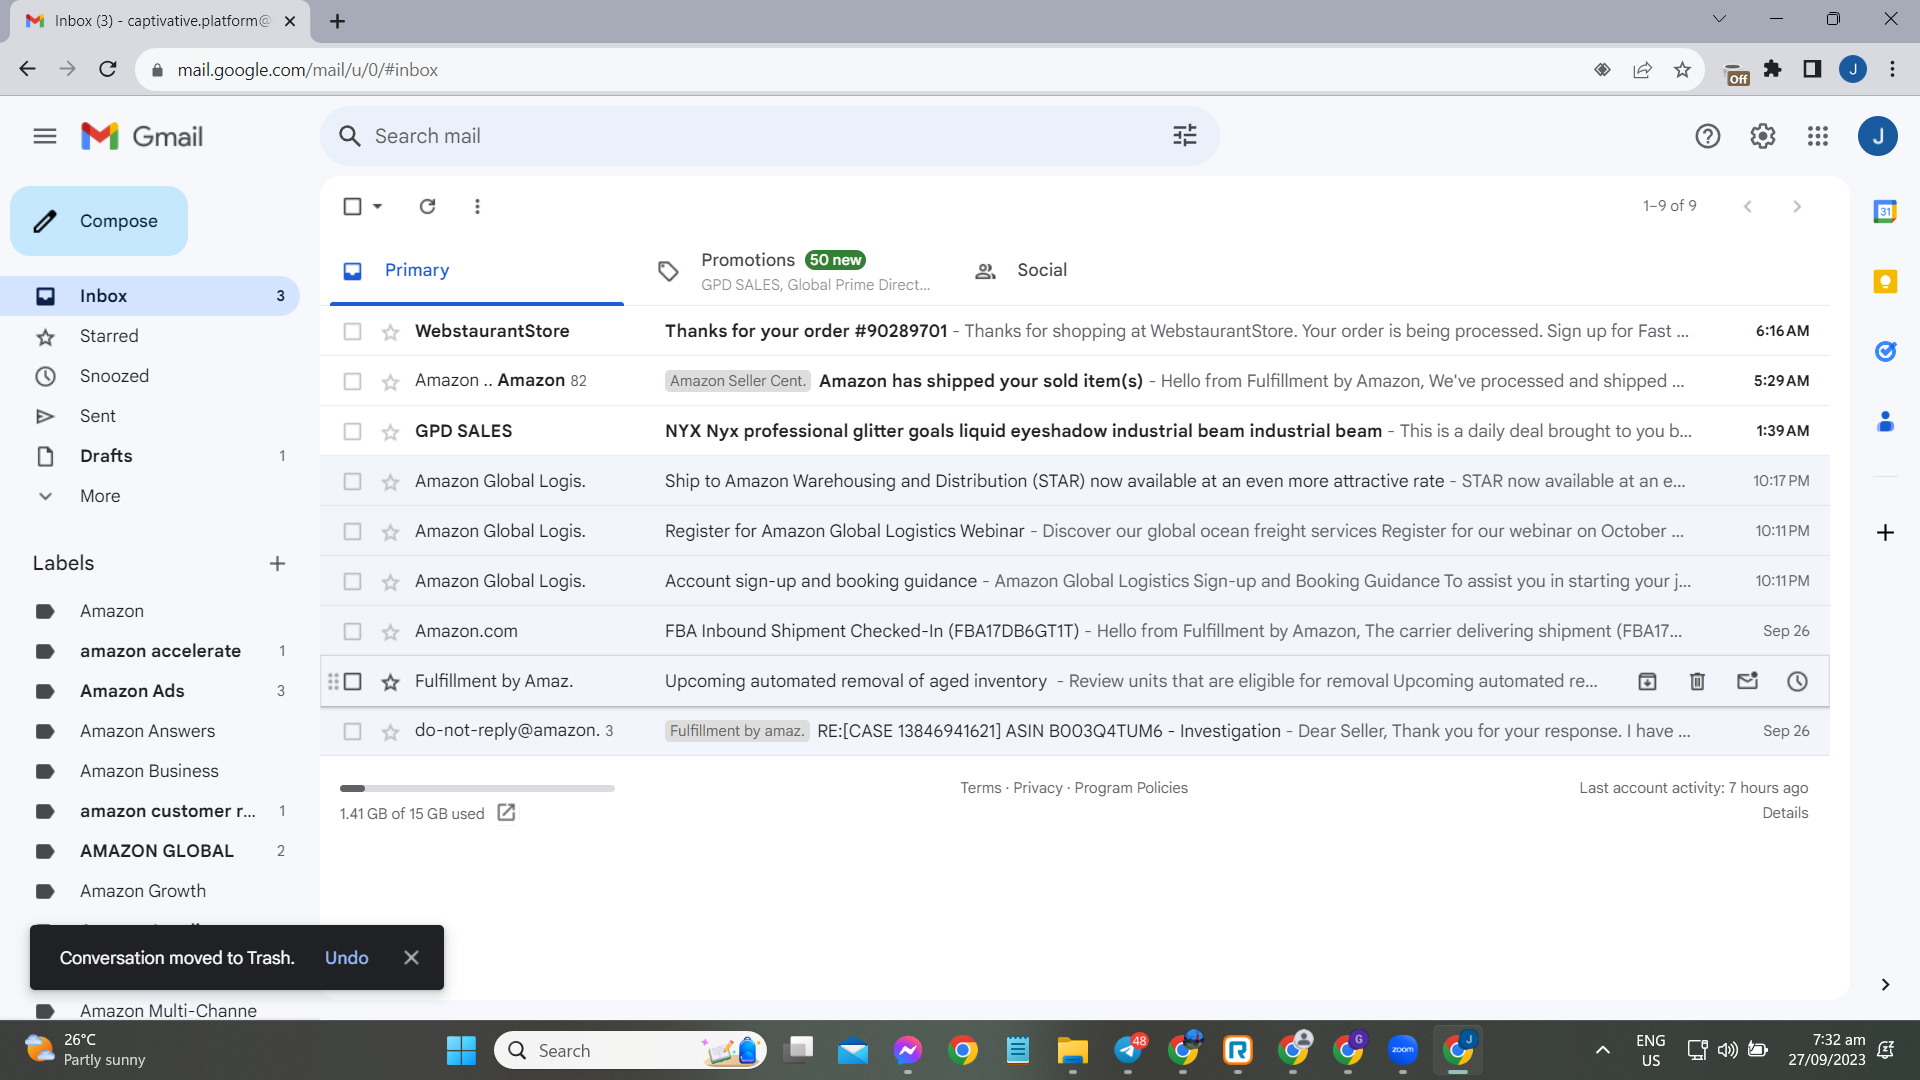Mark the Fulfillment by Amaz. email as unread
Viewport: 1920px width, 1080px height.
click(1747, 681)
